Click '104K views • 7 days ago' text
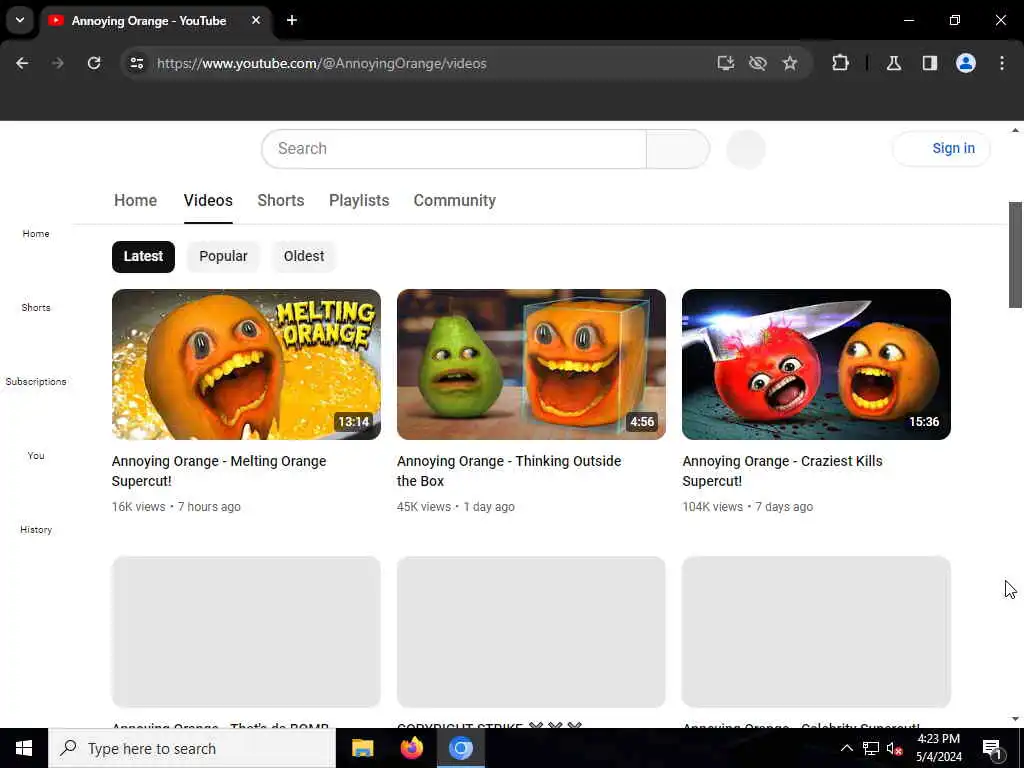This screenshot has height=768, width=1024. (x=748, y=507)
